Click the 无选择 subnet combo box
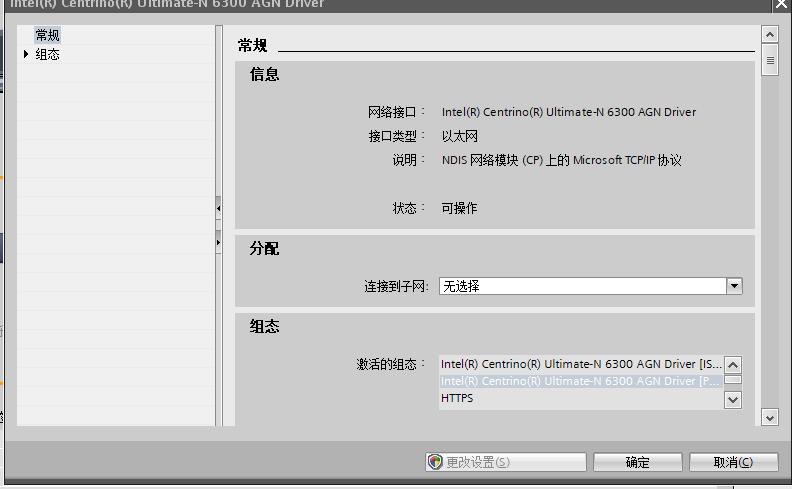The width and height of the screenshot is (792, 489). pos(582,286)
